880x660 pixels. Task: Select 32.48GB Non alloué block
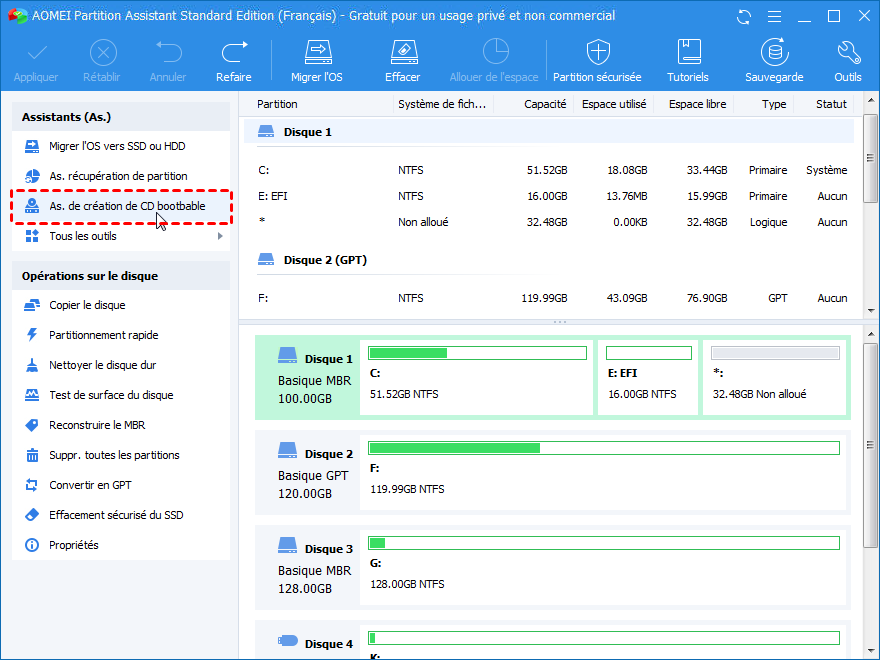click(x=774, y=378)
